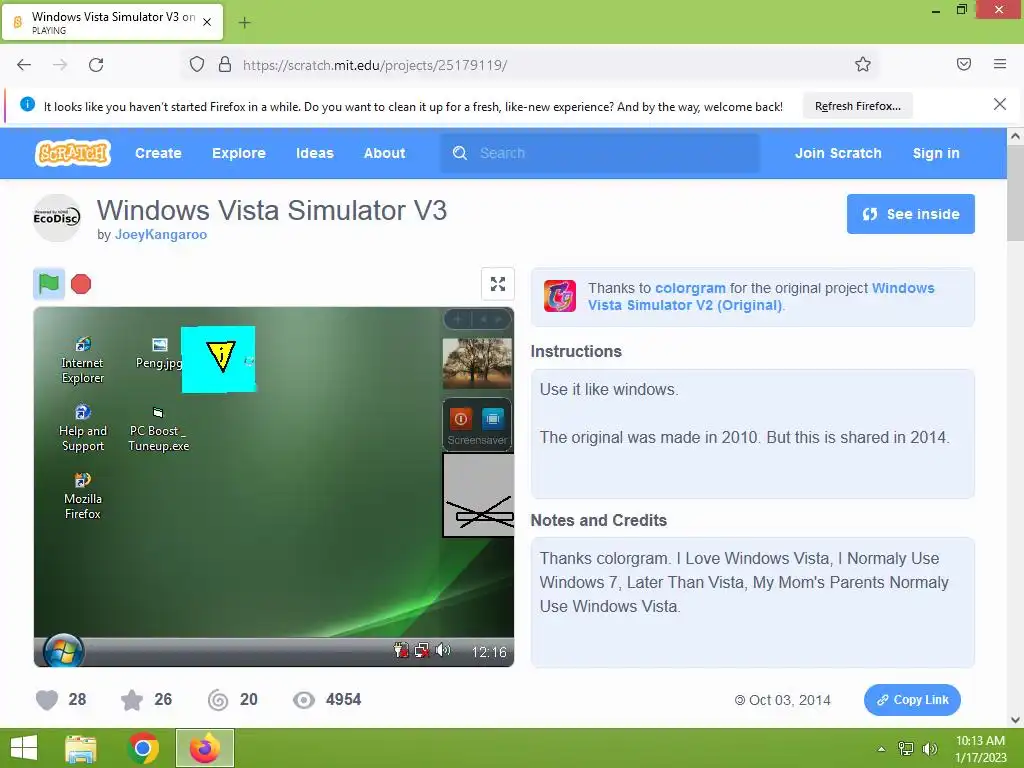Go back with the browser back arrow
Screen dimensions: 1024x768
pos(24,65)
